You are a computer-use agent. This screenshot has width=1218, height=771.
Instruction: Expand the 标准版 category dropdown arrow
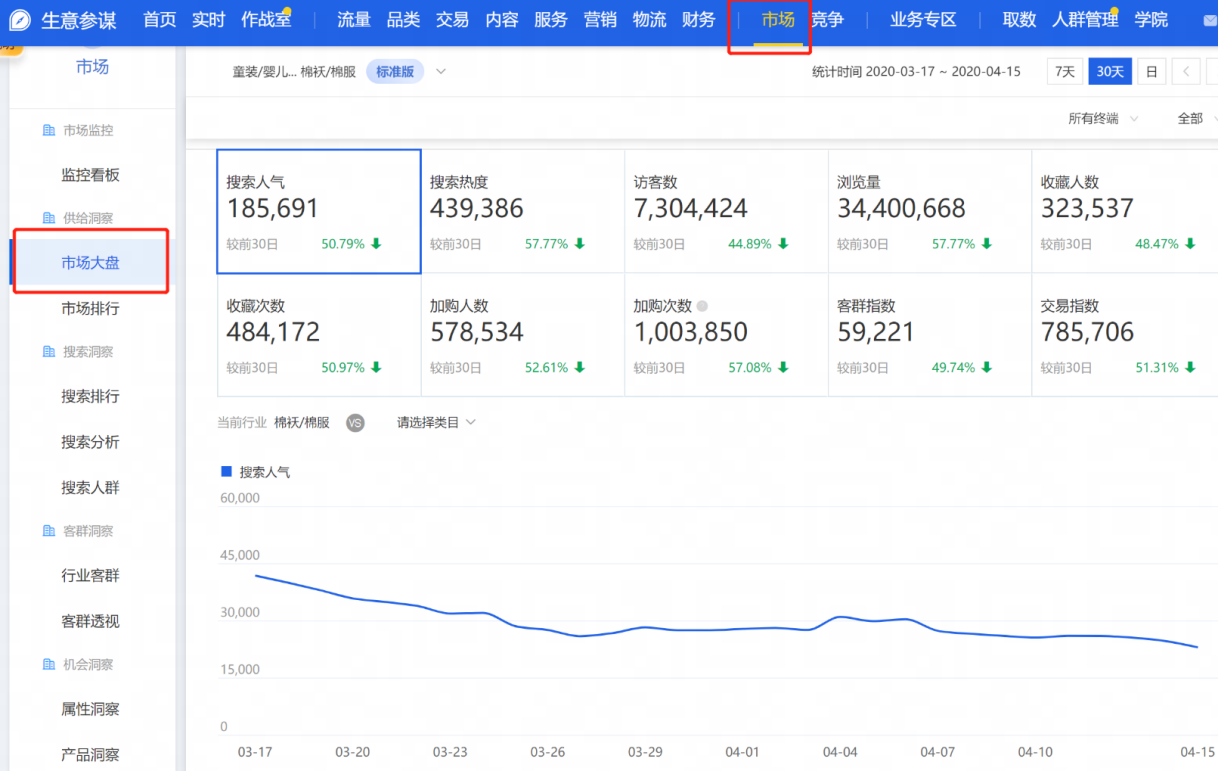(441, 72)
